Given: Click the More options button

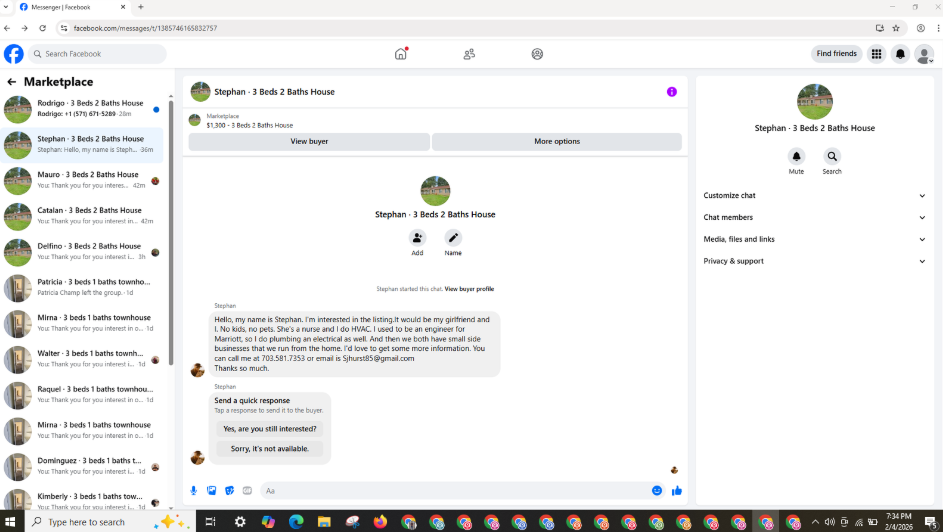Looking at the screenshot, I should (557, 142).
